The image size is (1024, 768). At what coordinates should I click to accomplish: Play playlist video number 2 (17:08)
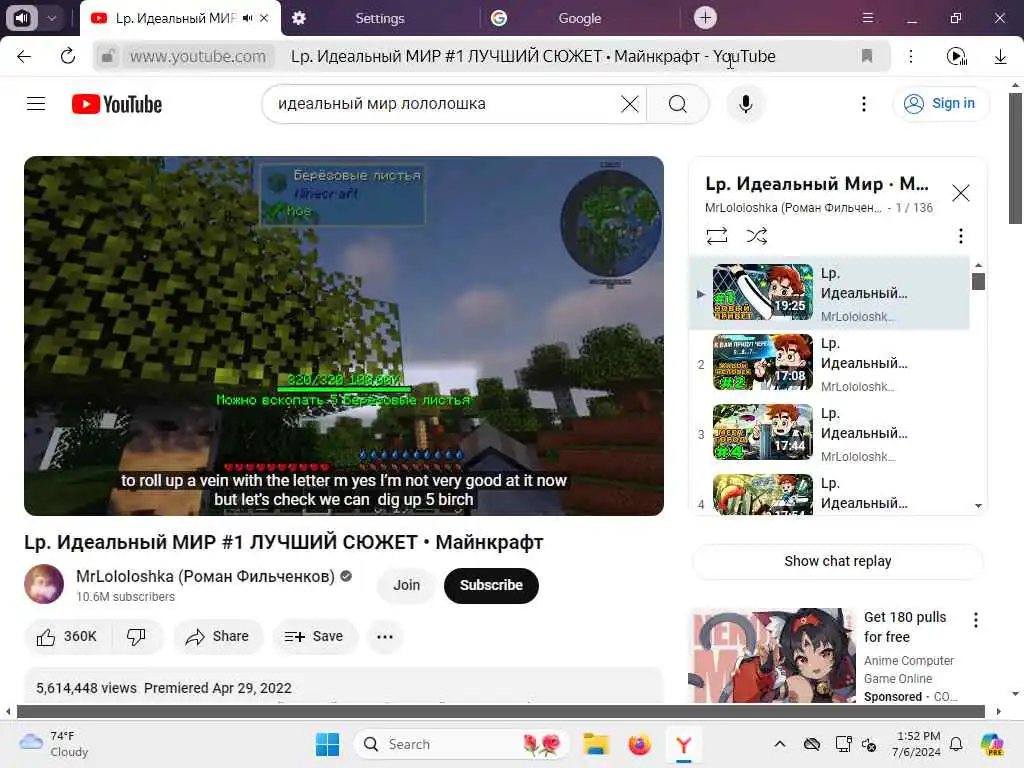coord(762,362)
